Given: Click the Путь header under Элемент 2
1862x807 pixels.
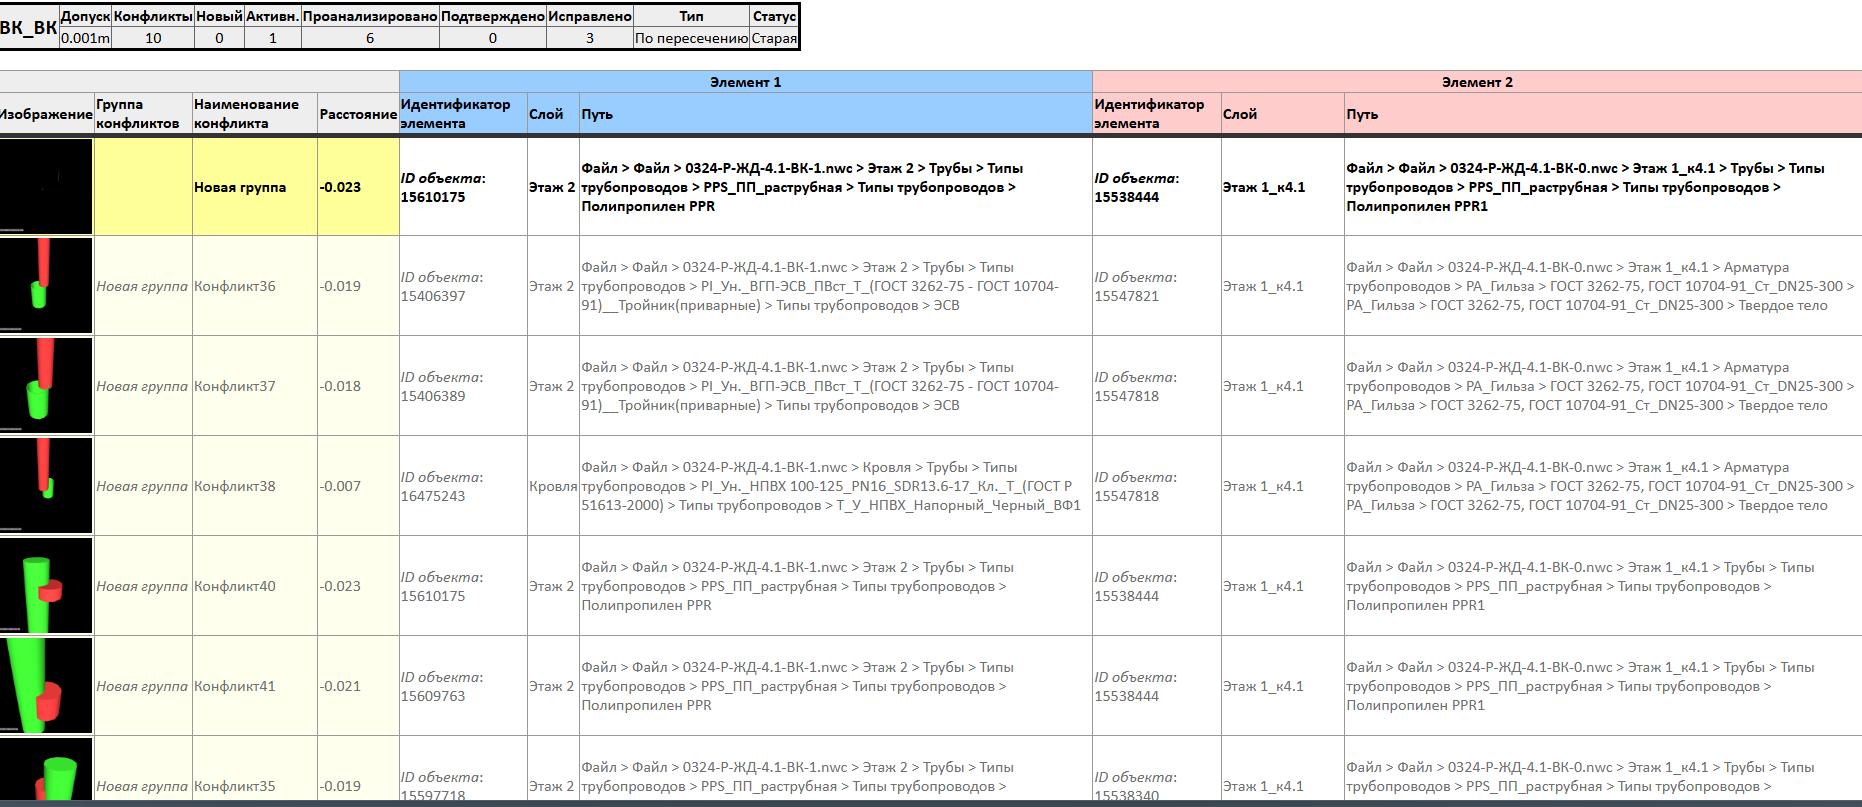Looking at the screenshot, I should [x=1603, y=114].
